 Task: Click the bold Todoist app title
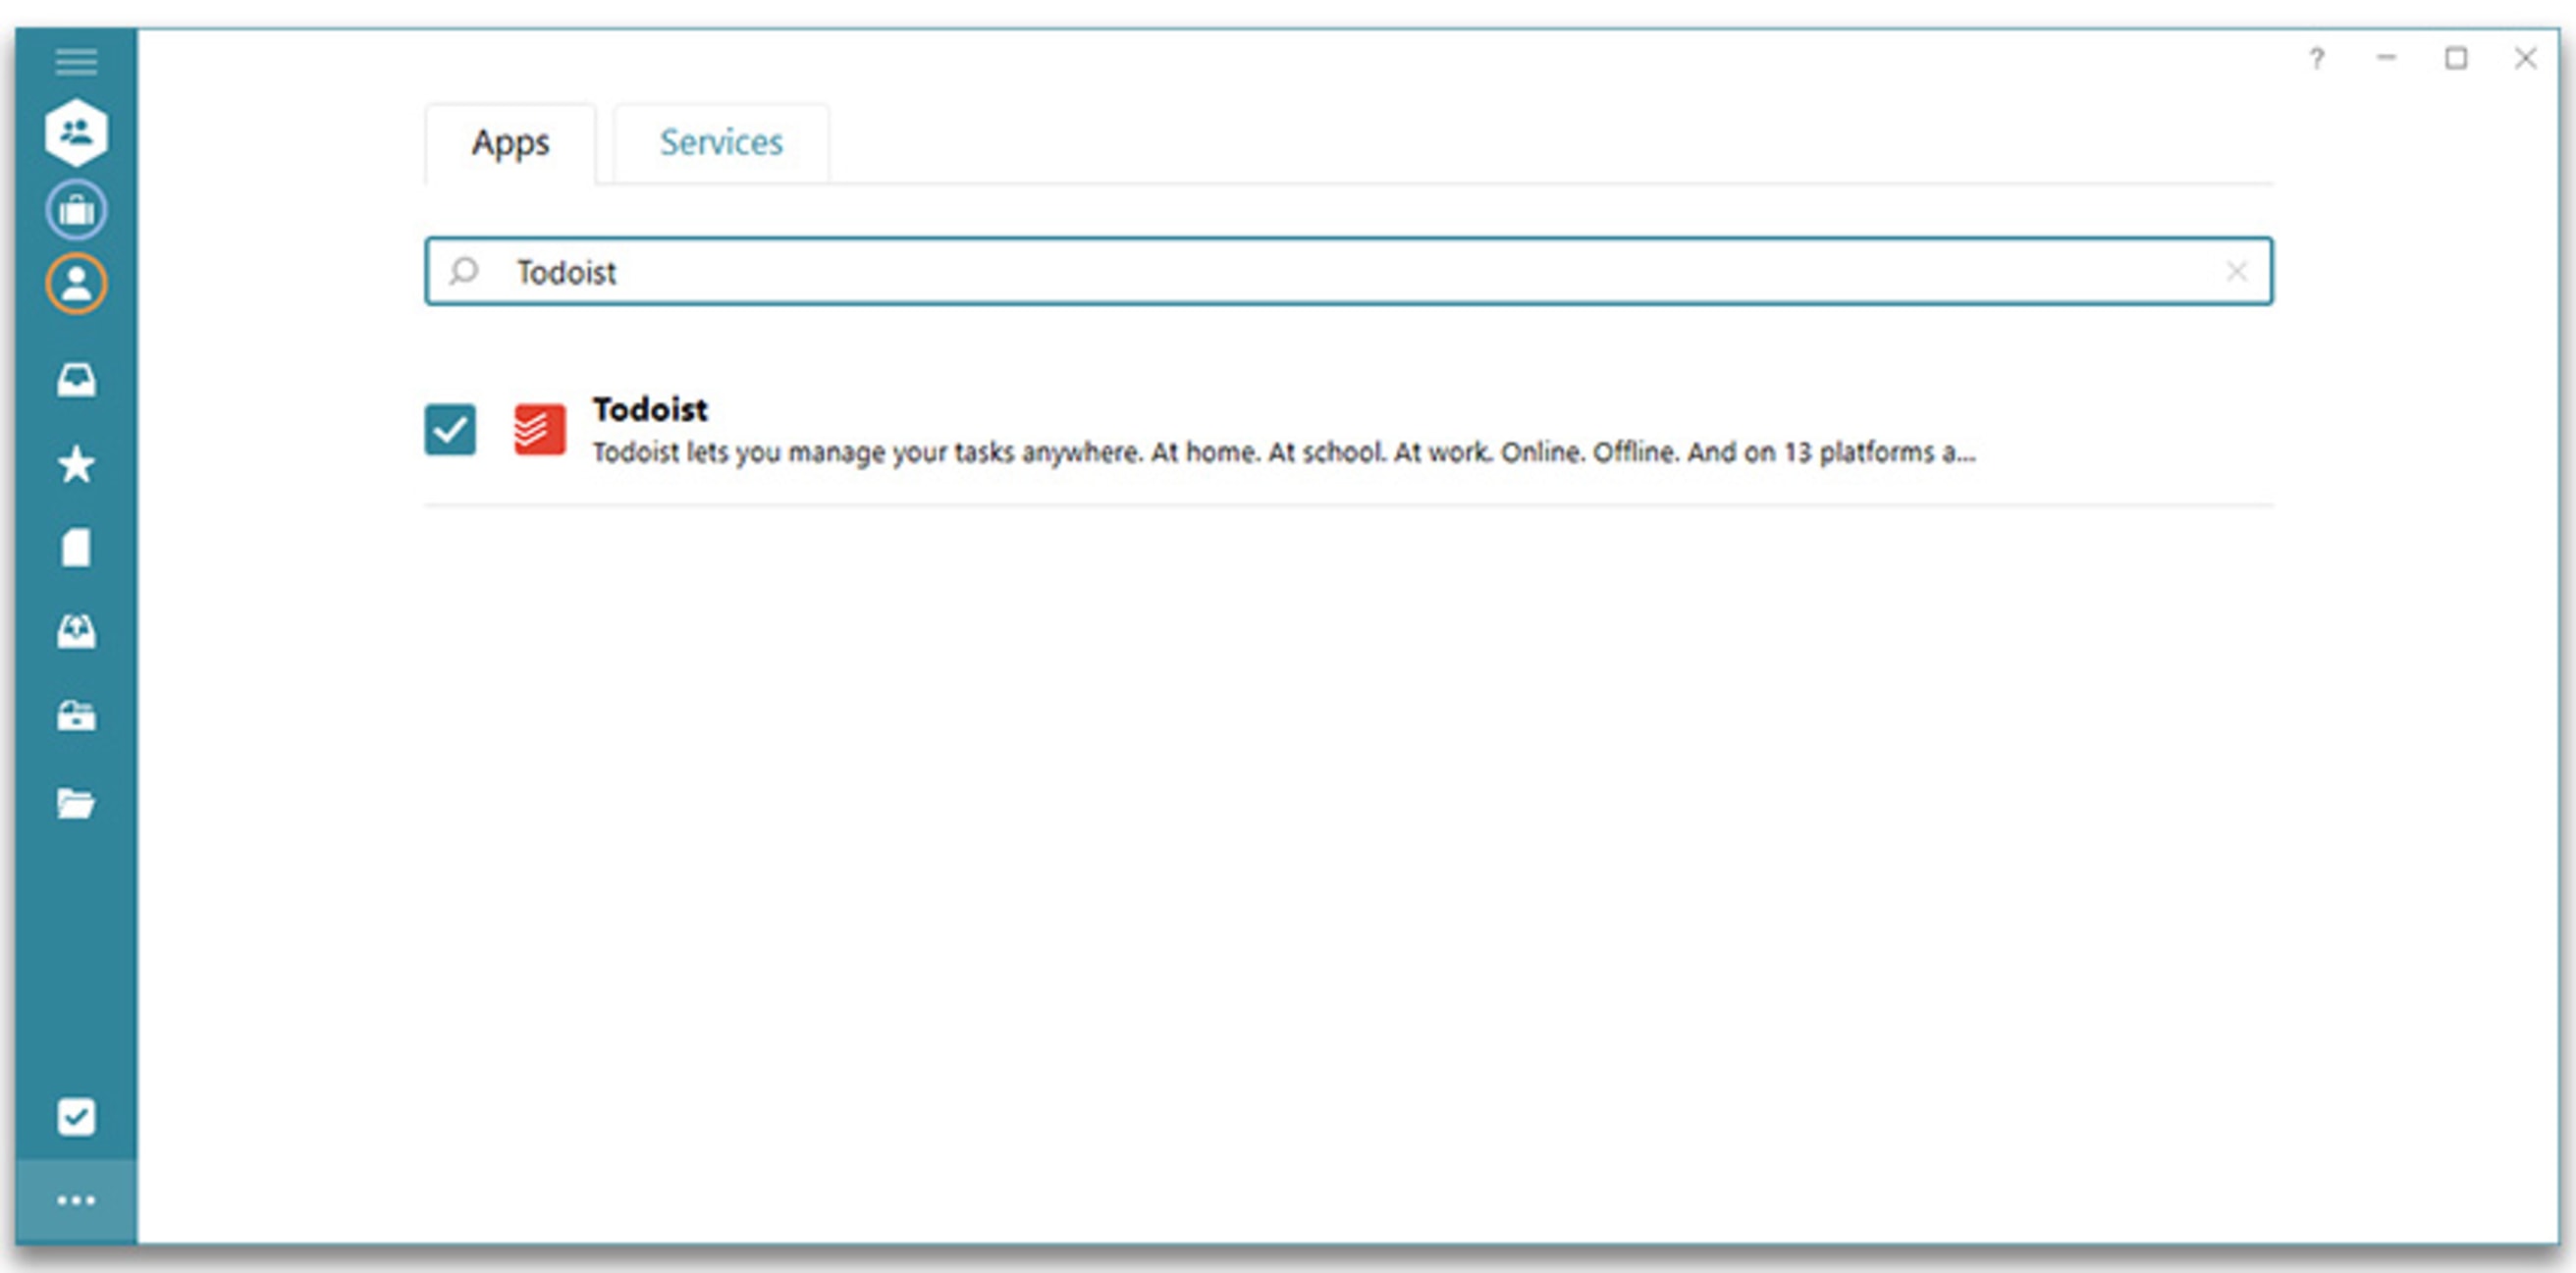pos(650,409)
